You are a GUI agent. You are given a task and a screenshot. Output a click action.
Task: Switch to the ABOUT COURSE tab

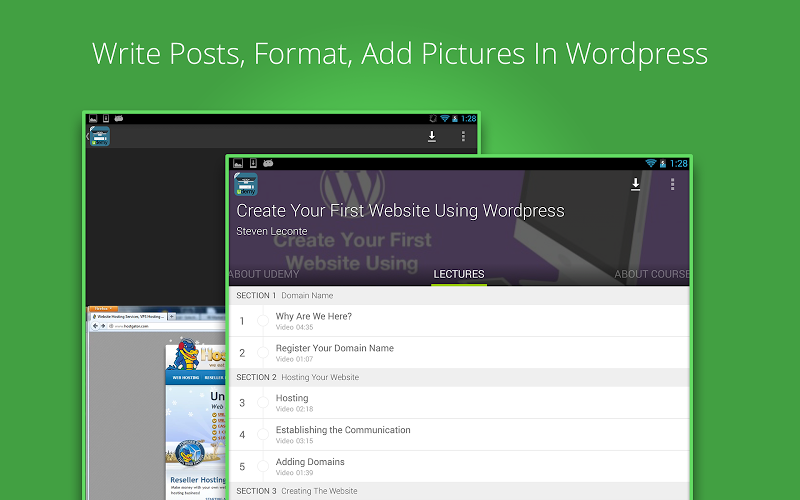click(x=652, y=274)
